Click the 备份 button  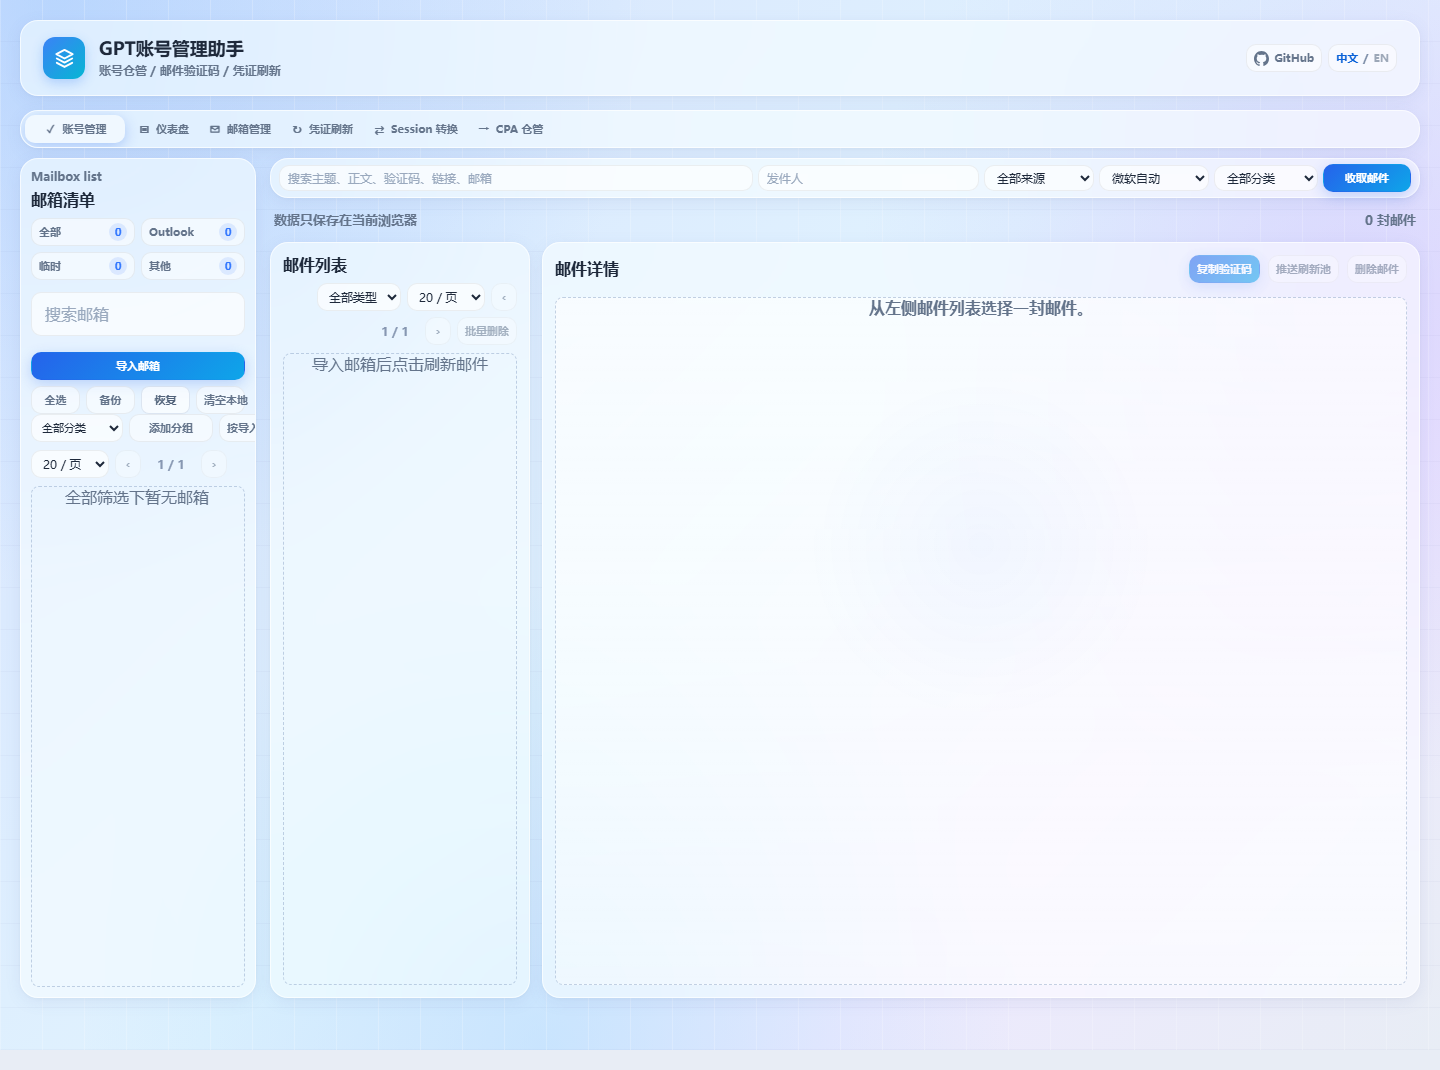(x=110, y=400)
